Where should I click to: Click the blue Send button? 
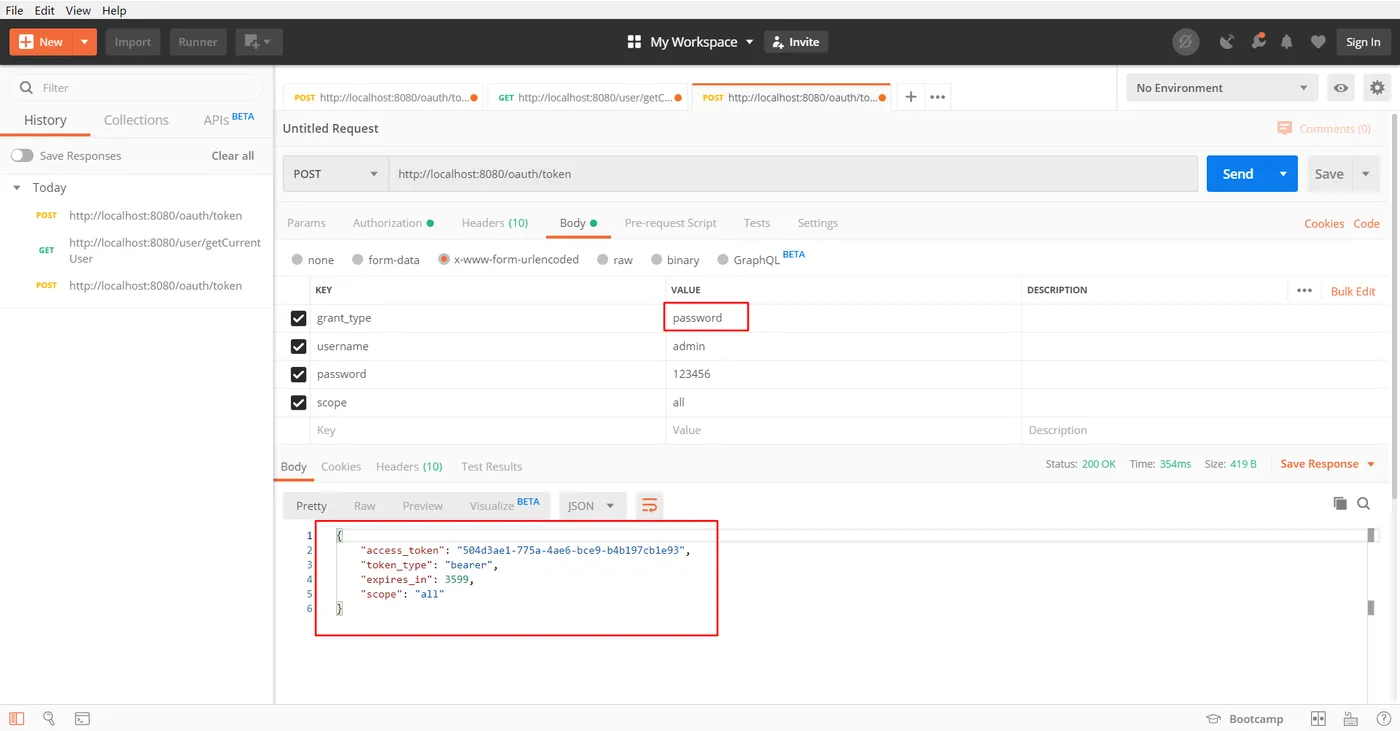pyautogui.click(x=1238, y=174)
